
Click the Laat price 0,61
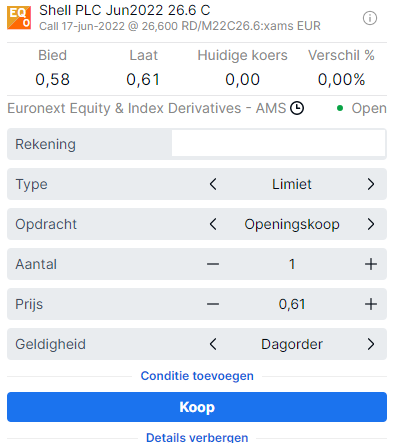tap(143, 80)
